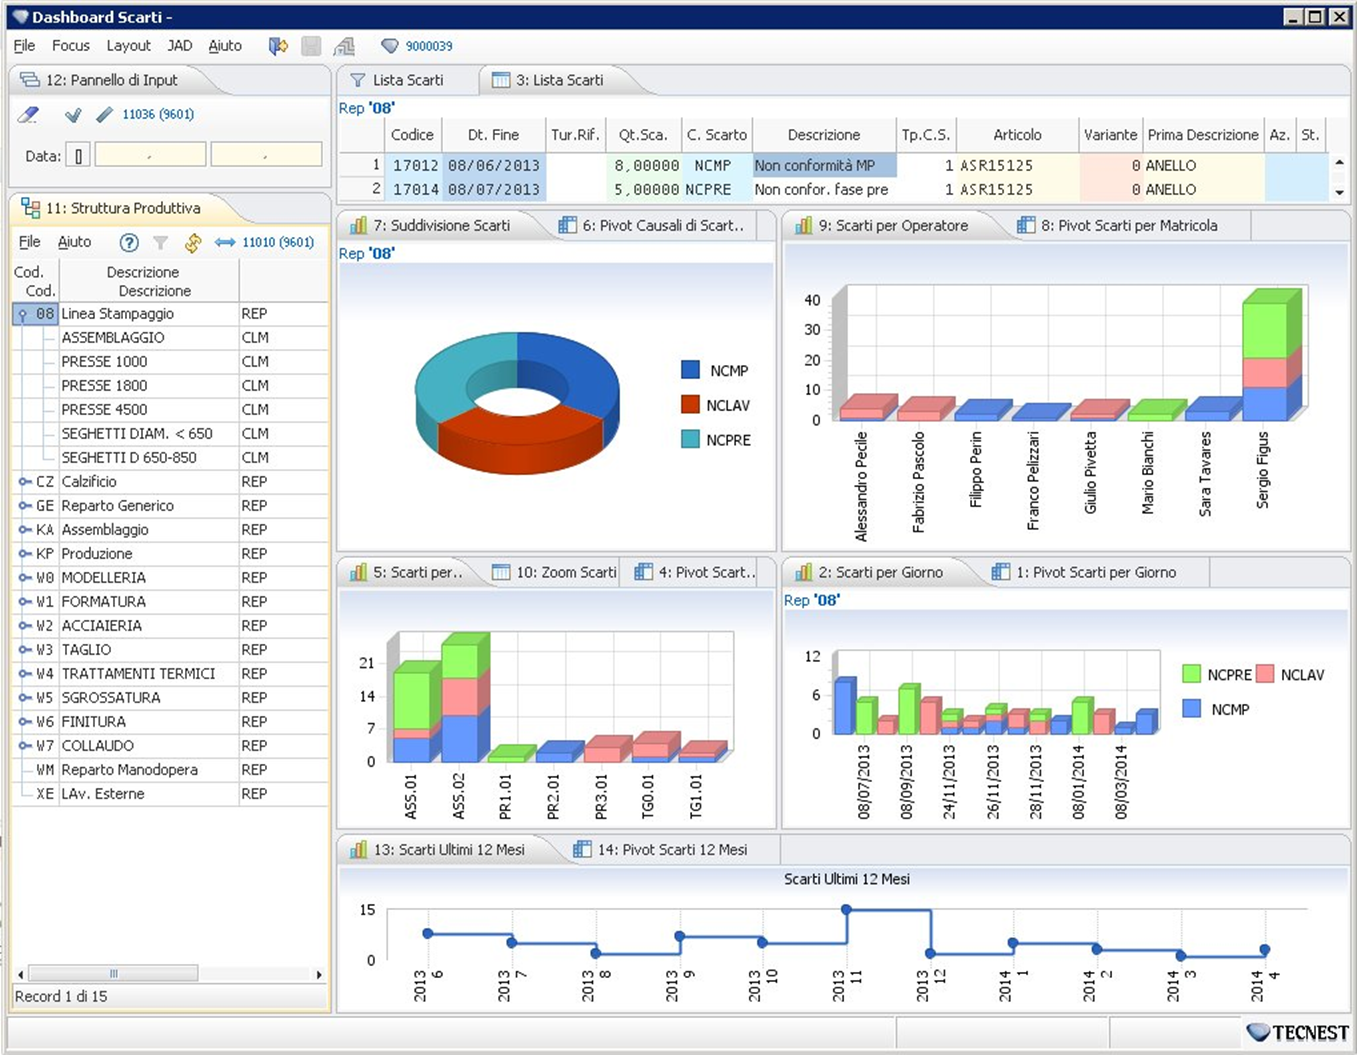
Task: Click the Lista Scarti table scroll-down arrow
Action: pos(1339,192)
